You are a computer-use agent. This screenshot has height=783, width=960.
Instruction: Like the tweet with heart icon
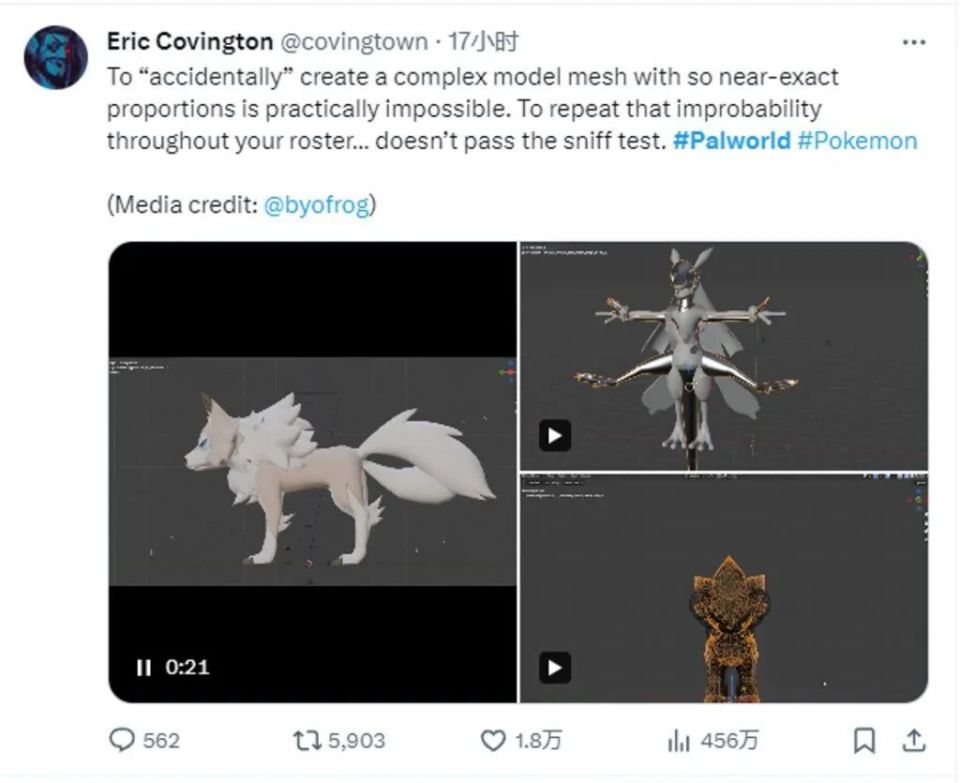pos(494,740)
